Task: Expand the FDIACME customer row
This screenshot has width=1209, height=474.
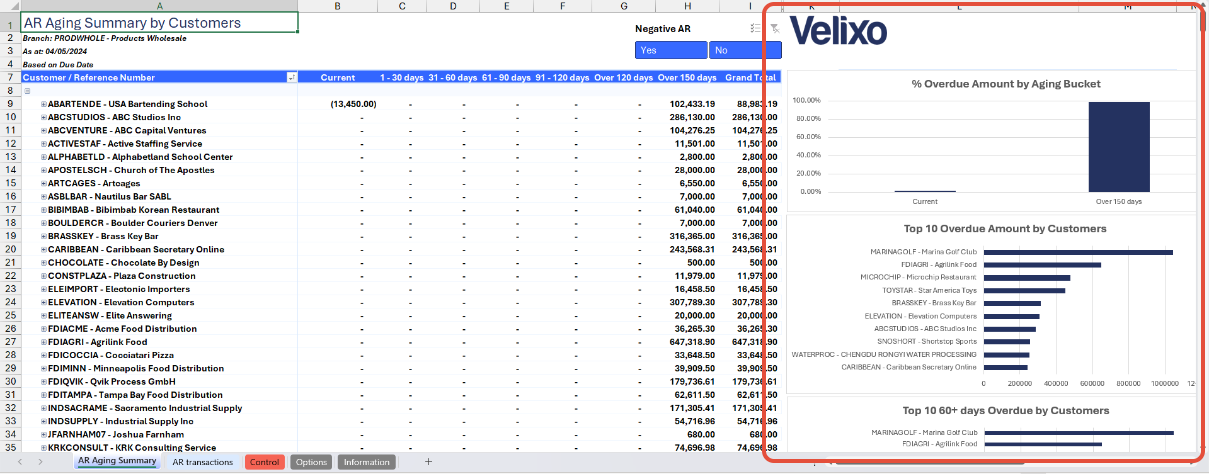Action: (x=43, y=329)
